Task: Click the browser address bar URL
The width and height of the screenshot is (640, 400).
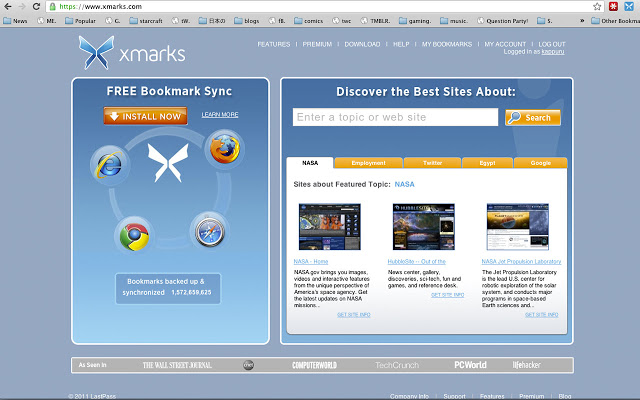Action: [101, 7]
